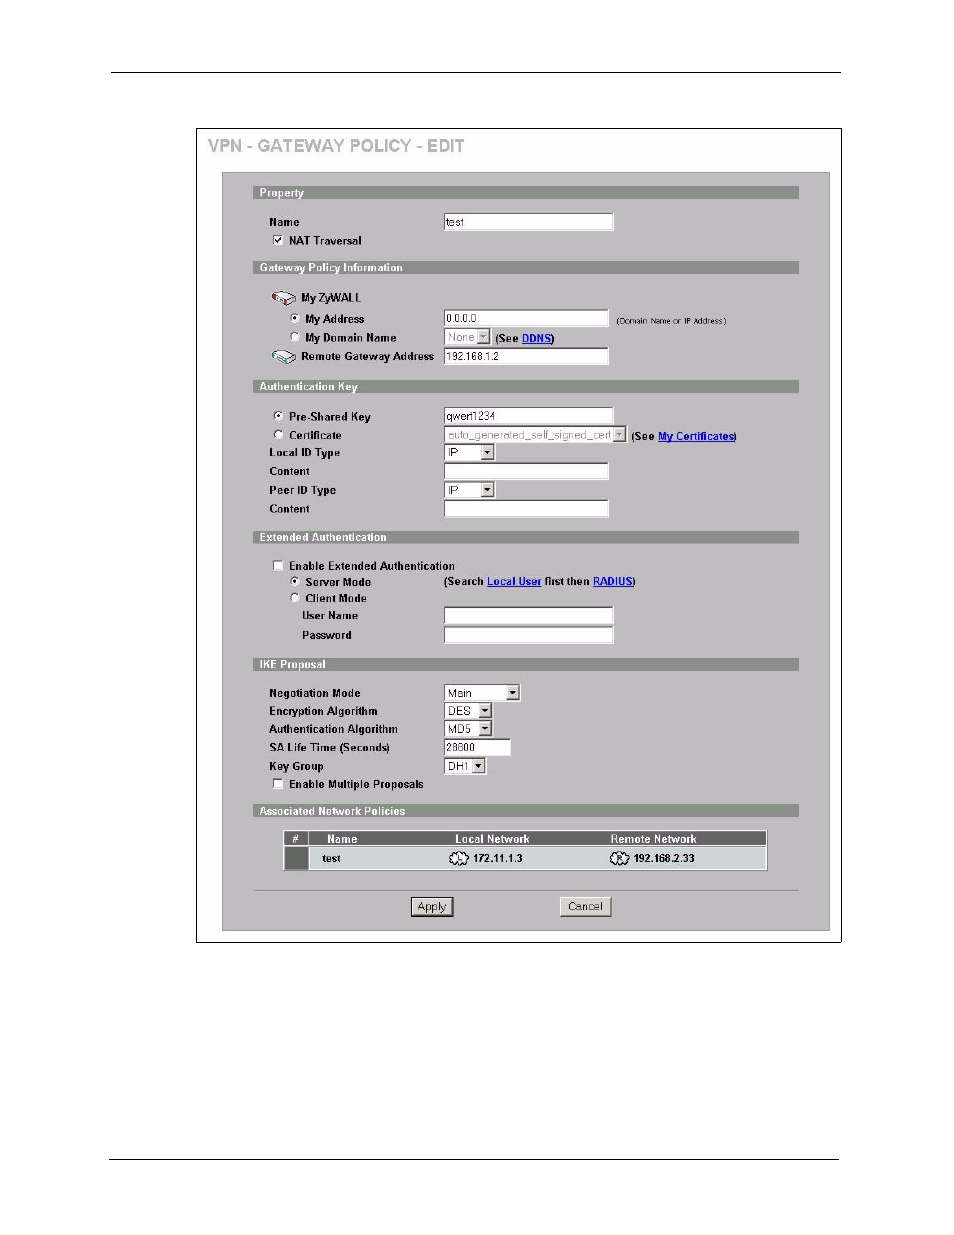Click the Content field under Peer ID Type
Screen dimensions: 954x1235
click(526, 509)
